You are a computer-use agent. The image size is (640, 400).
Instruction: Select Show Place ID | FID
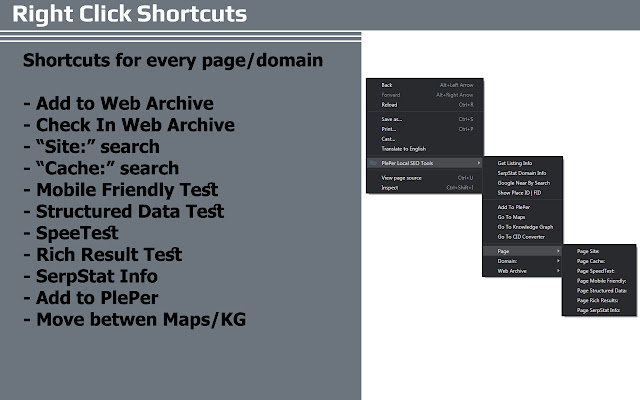point(522,193)
